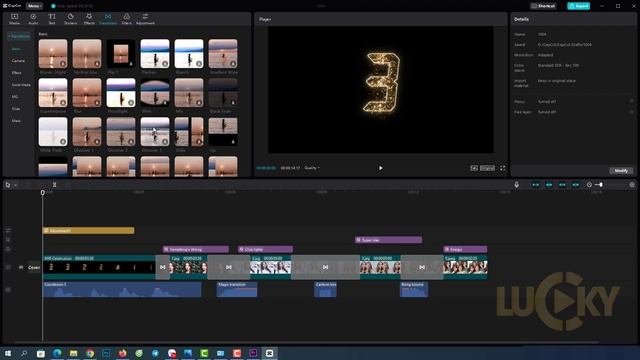Click the Original ratio button in the Player
The image size is (640, 360).
coord(487,168)
